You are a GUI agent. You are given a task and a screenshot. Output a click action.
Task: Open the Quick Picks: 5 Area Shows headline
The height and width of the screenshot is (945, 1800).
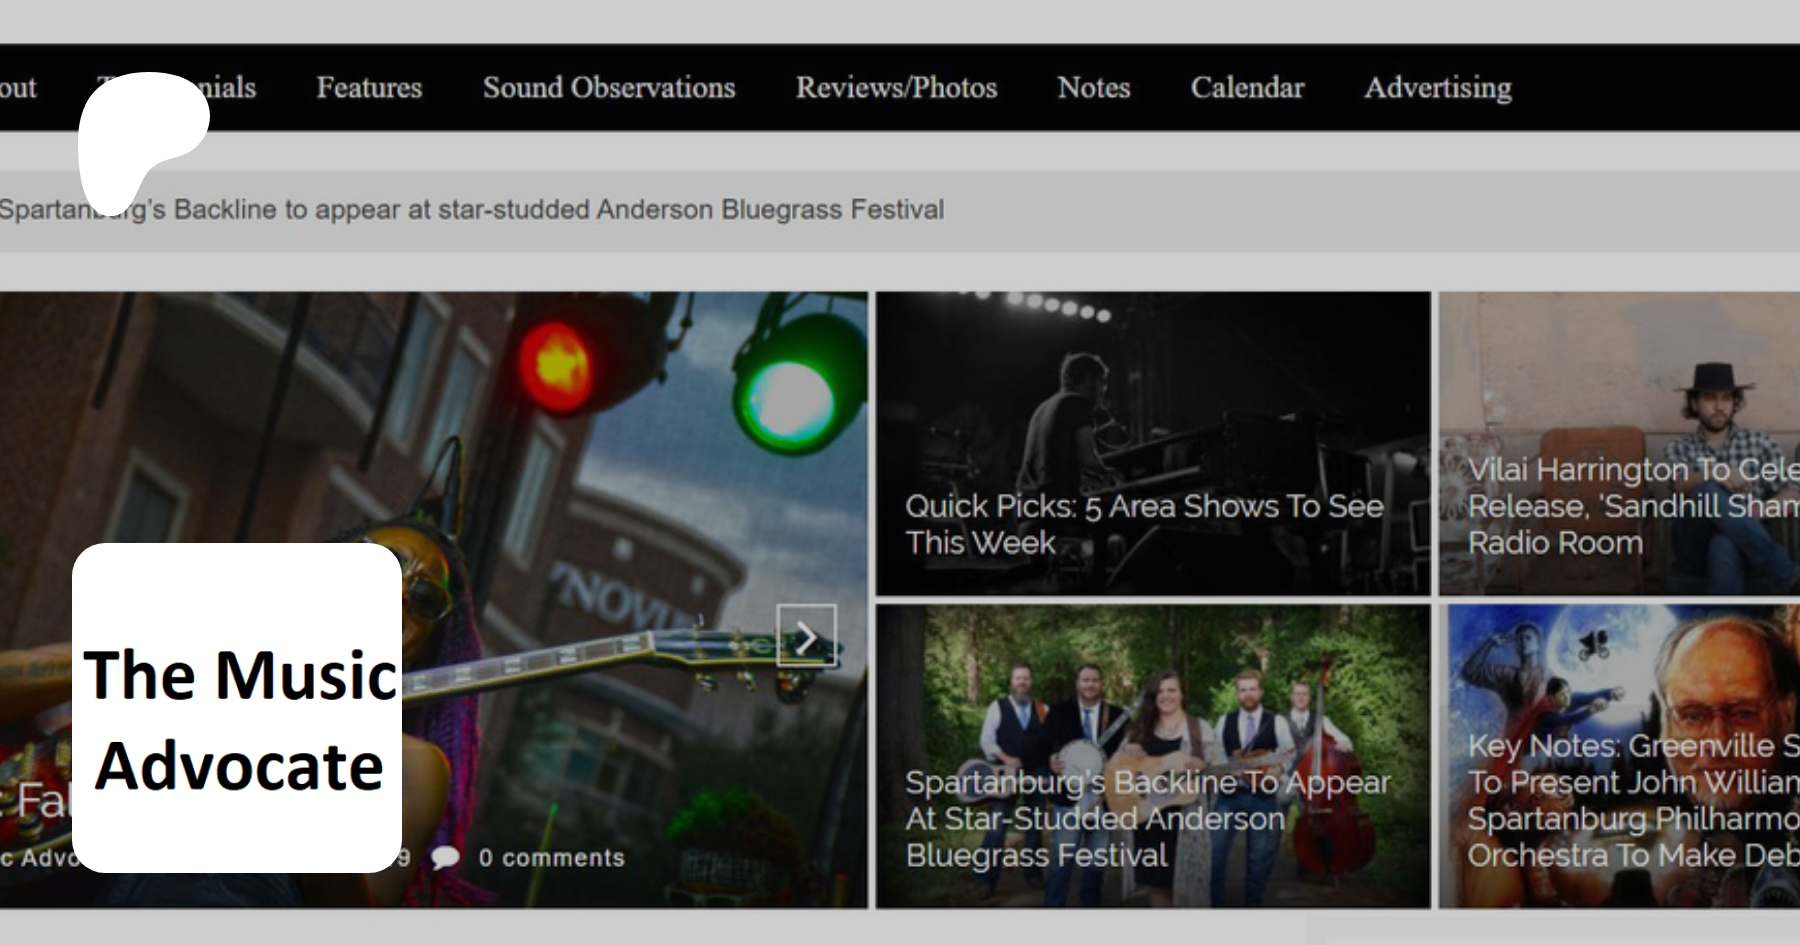click(x=1143, y=524)
